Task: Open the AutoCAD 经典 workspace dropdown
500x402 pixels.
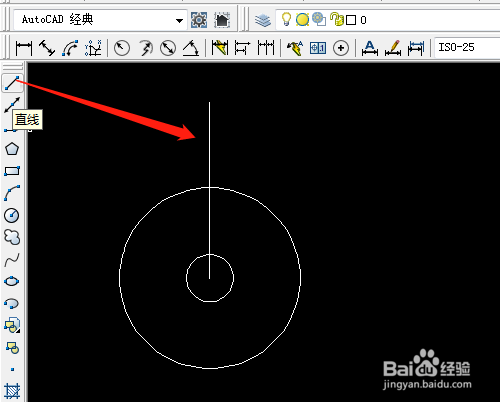Action: coord(100,20)
